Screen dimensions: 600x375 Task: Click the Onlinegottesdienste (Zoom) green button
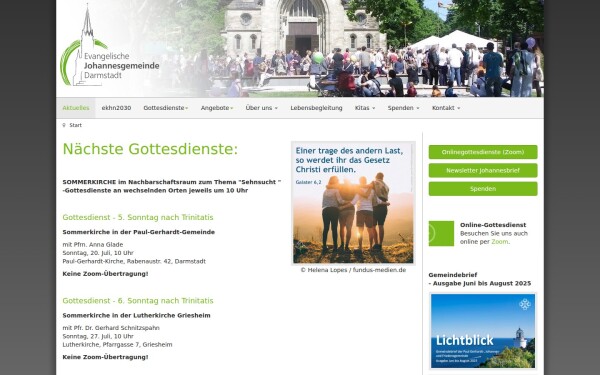coord(483,152)
